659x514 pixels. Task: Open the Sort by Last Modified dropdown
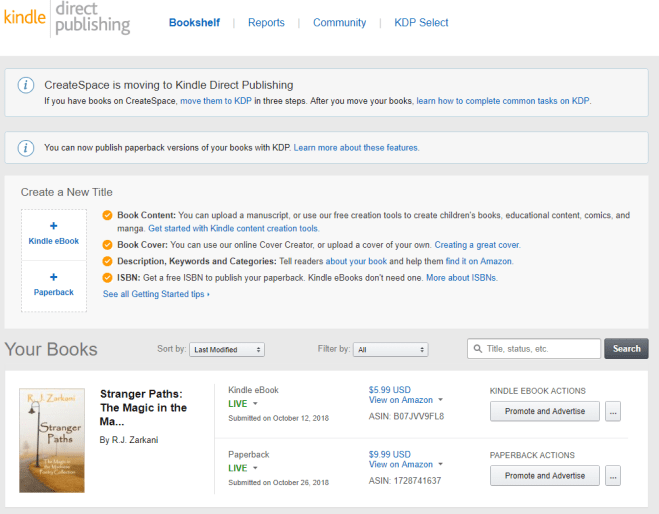tap(227, 350)
